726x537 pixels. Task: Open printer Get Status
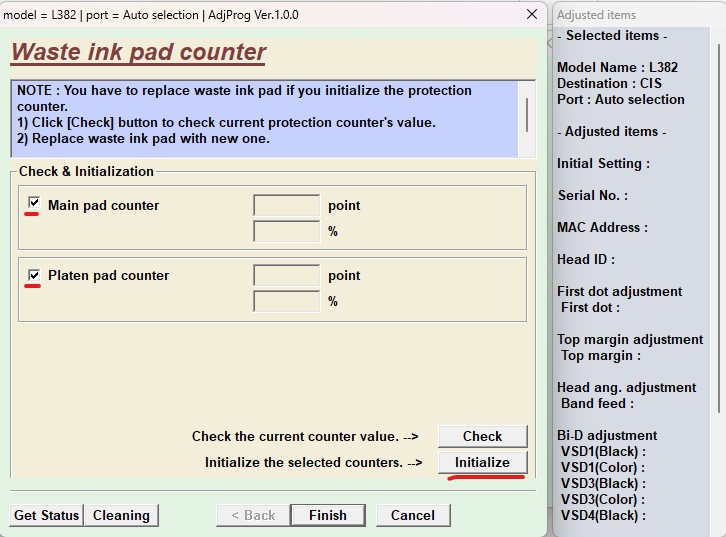tap(46, 515)
